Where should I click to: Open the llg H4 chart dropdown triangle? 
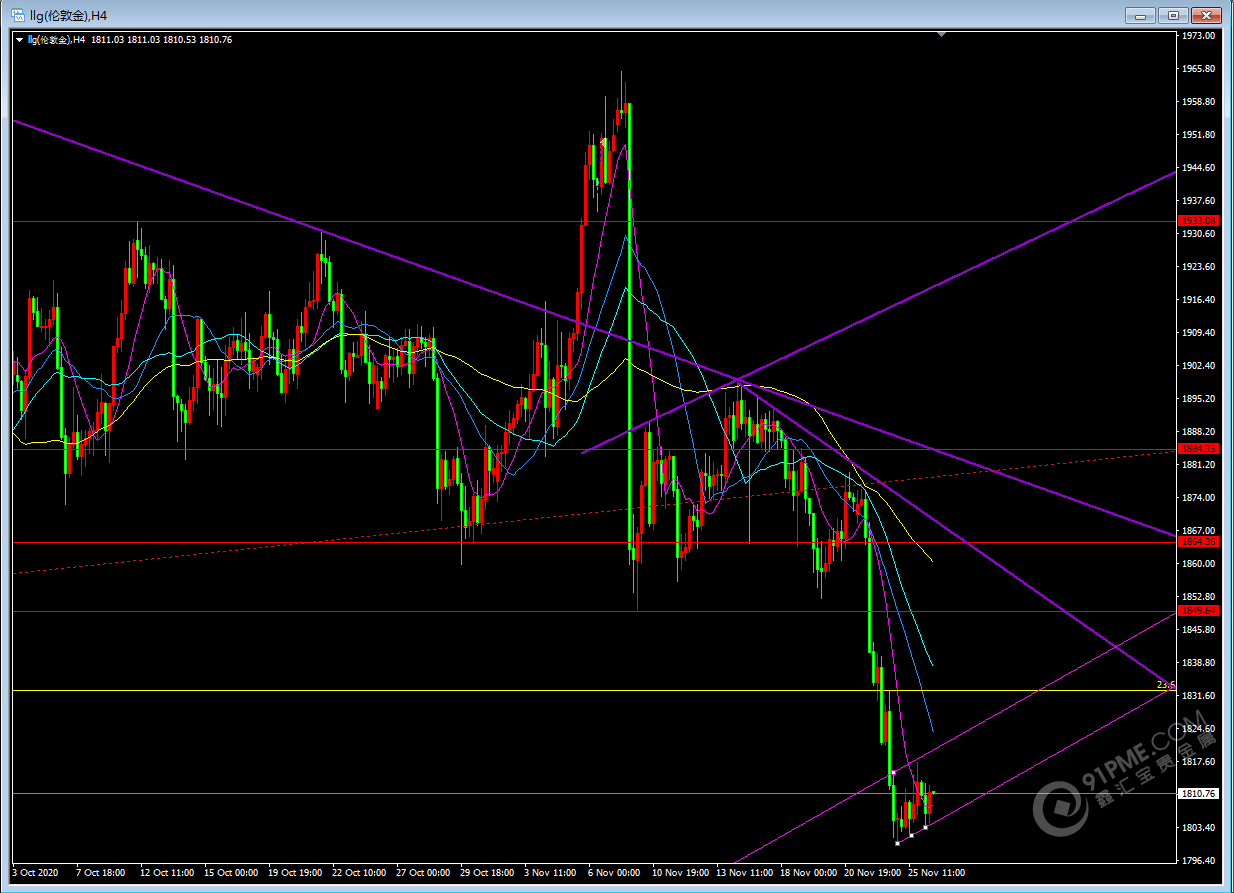[x=19, y=40]
